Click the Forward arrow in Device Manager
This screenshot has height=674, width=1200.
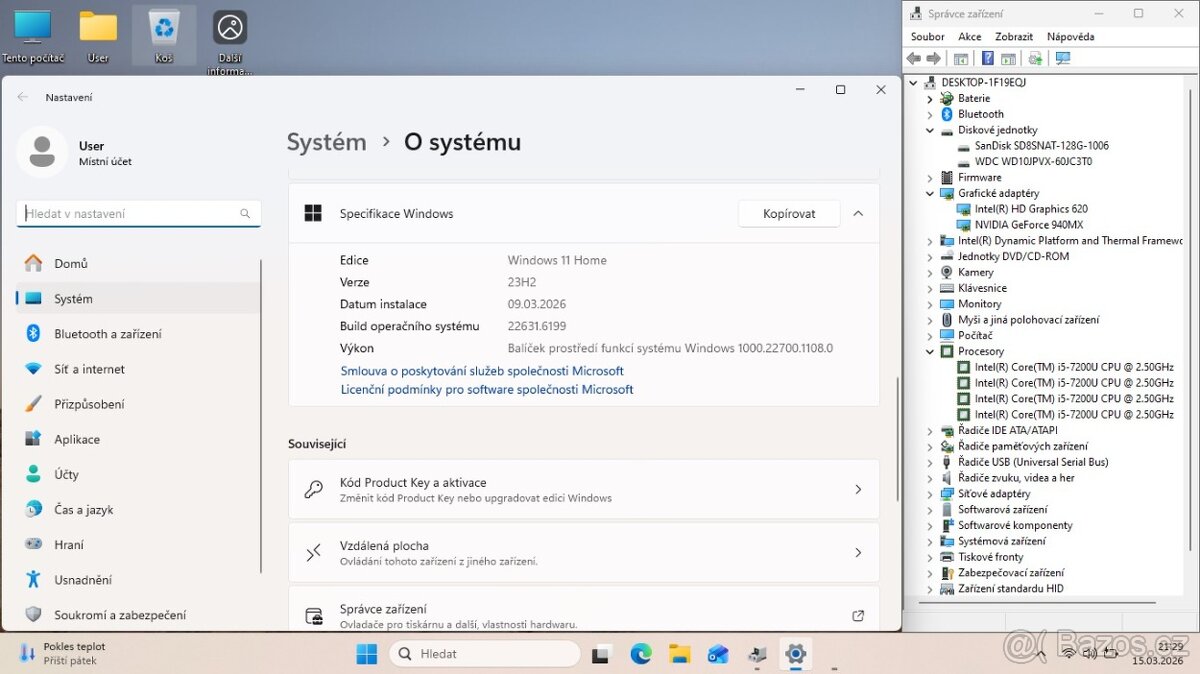(935, 58)
